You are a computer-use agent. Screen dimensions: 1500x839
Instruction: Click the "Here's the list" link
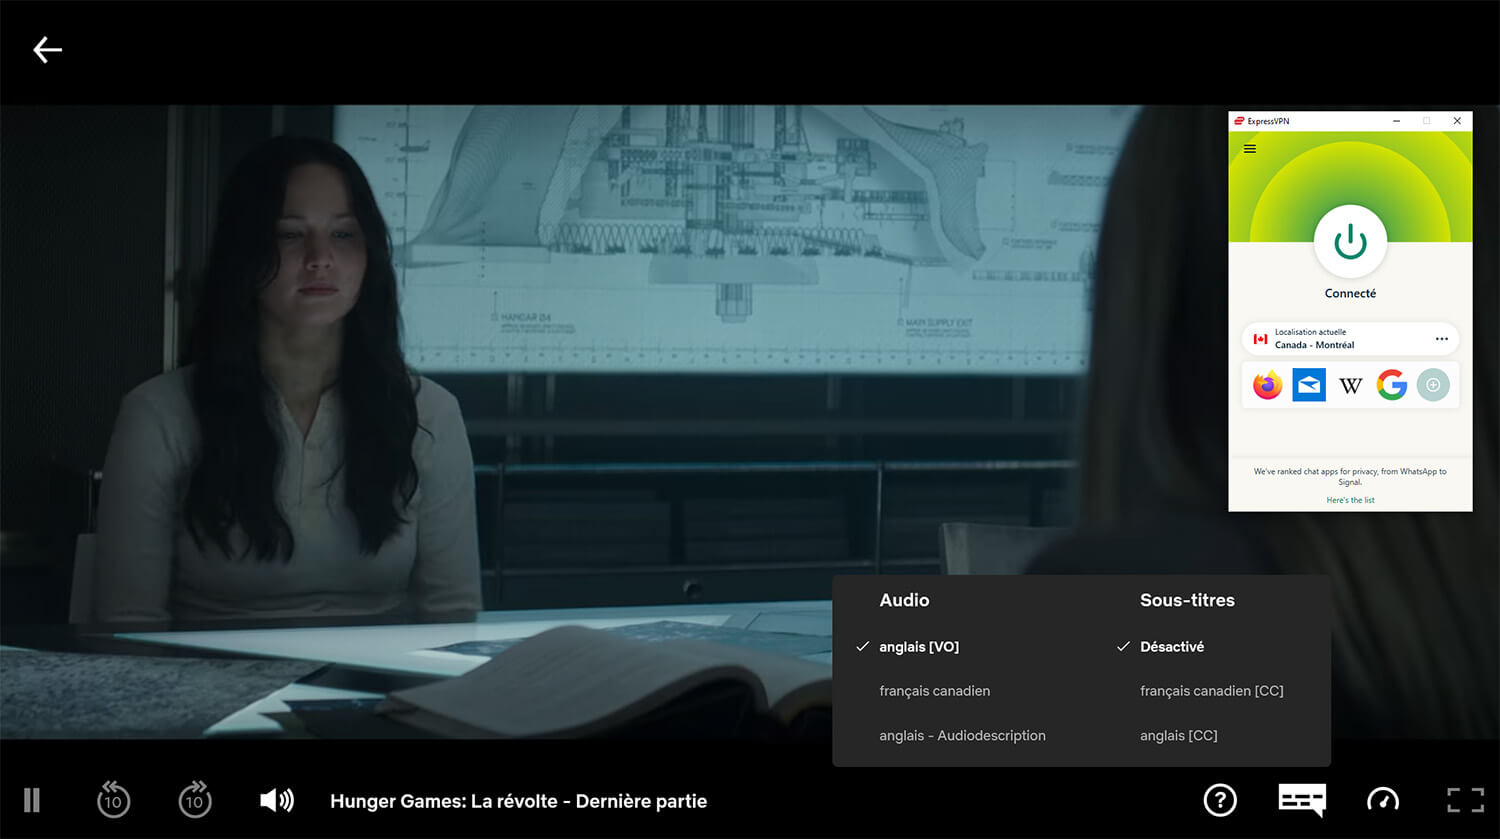[x=1350, y=500]
